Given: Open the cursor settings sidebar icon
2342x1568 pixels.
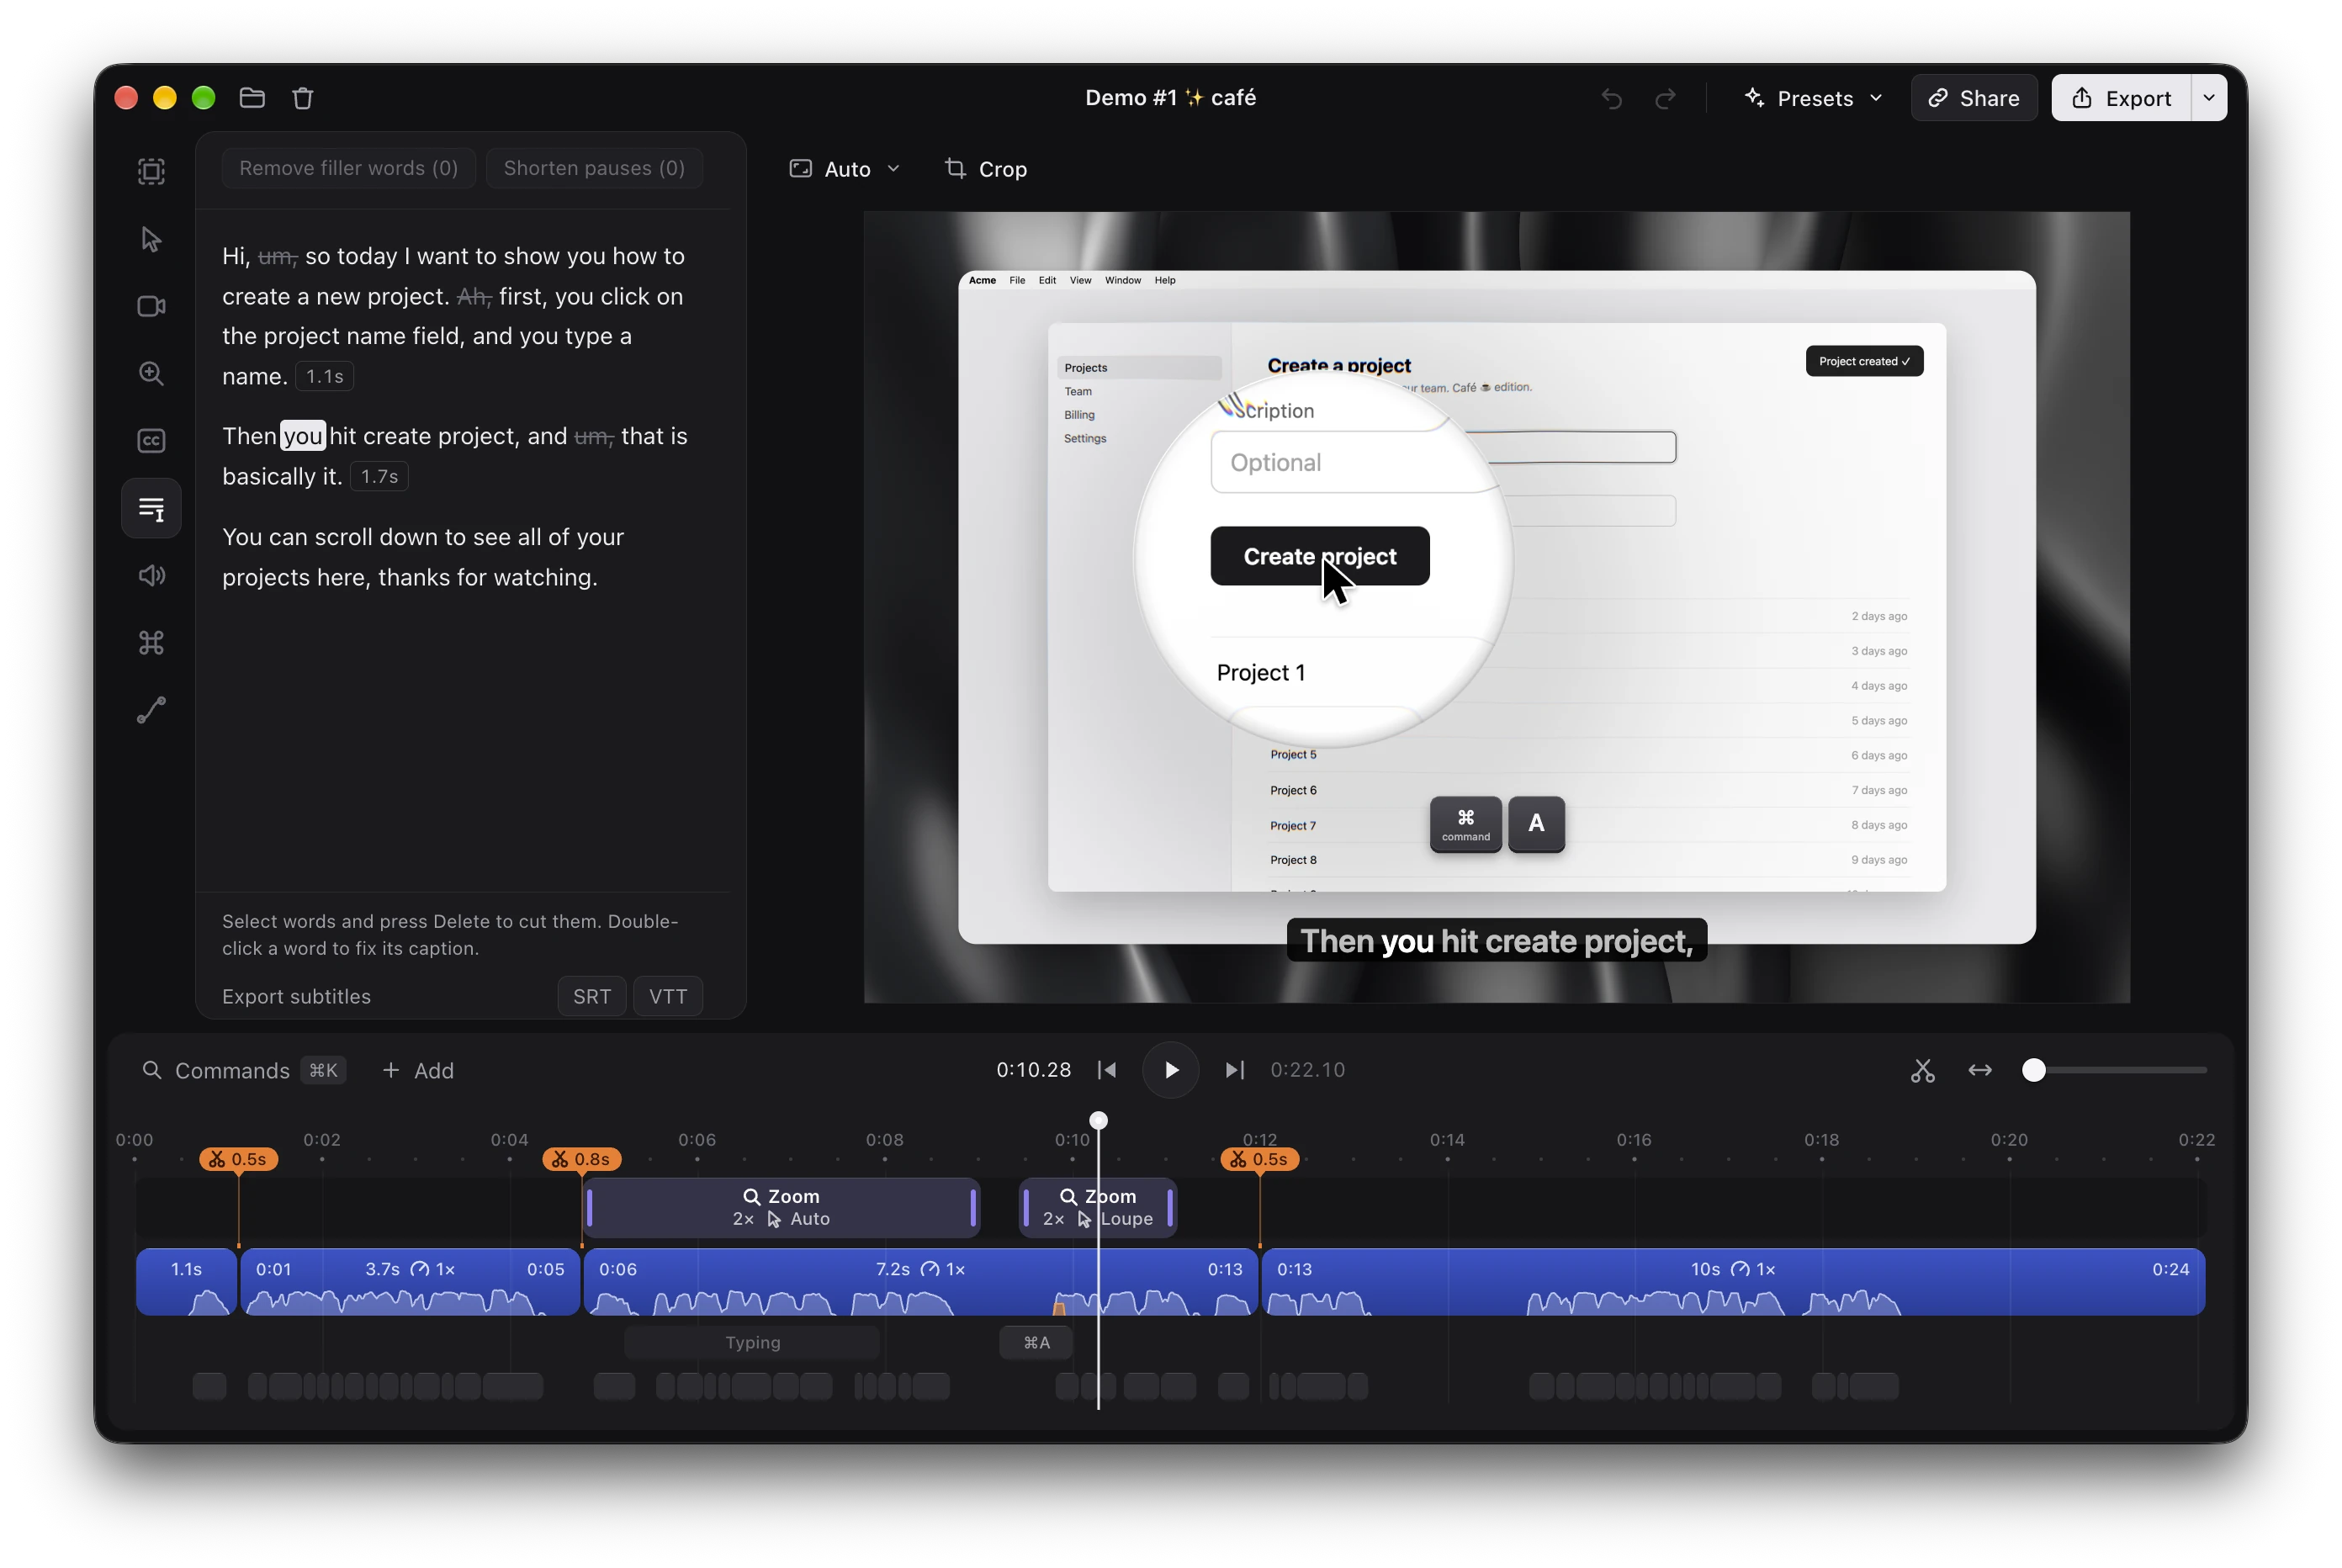Looking at the screenshot, I should click(151, 239).
